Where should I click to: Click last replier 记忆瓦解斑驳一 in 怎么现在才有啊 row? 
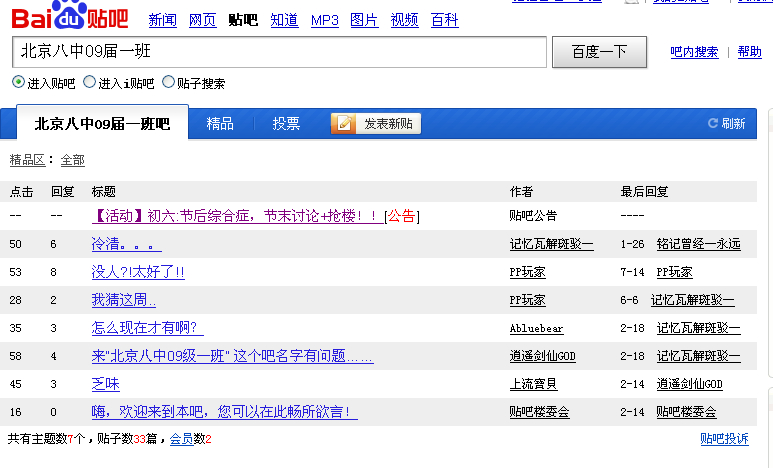tap(699, 328)
